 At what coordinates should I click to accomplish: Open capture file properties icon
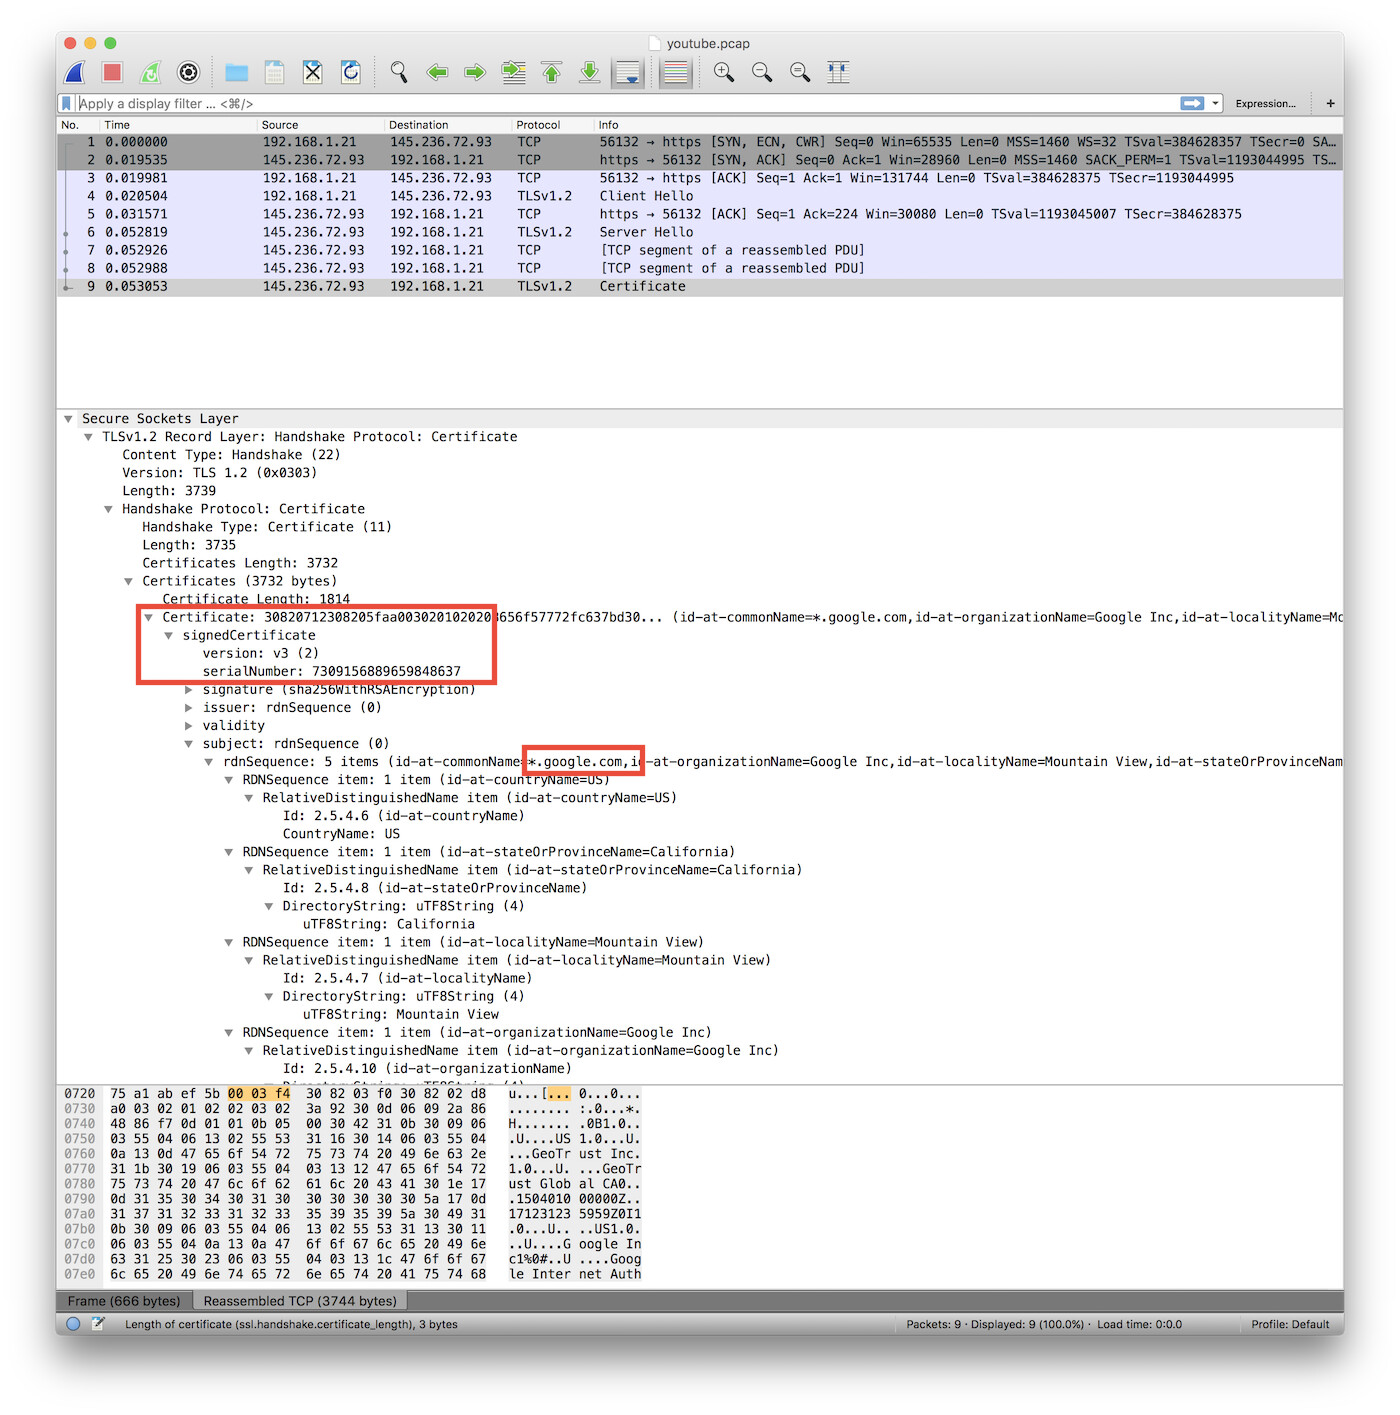98,1324
